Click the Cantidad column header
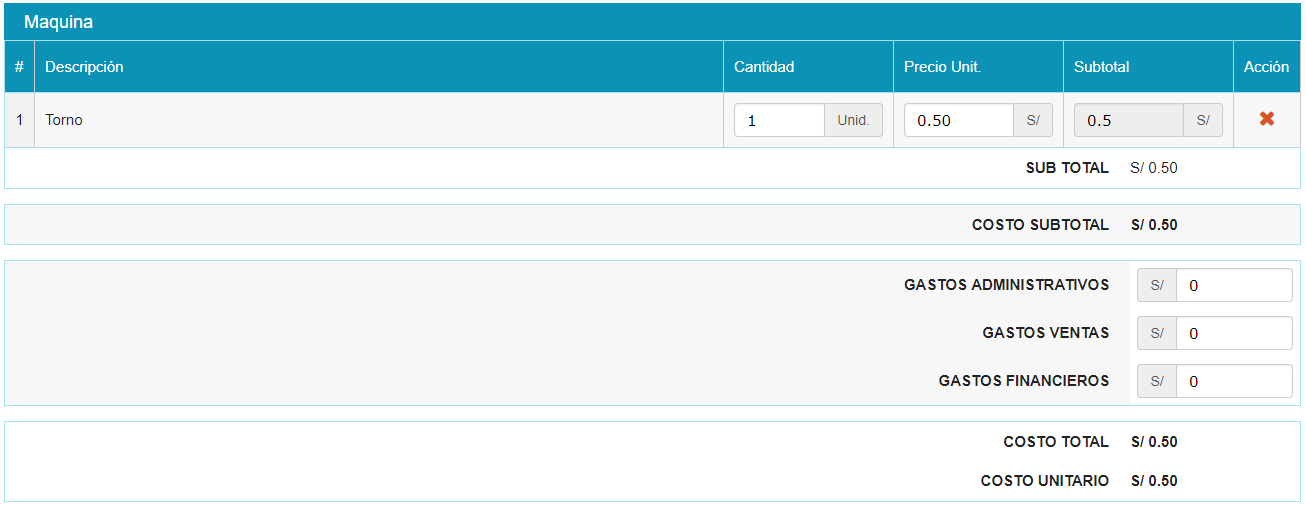 [x=764, y=67]
